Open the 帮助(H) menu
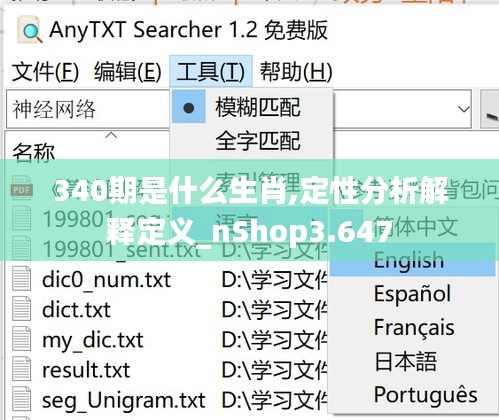499x420 pixels. point(296,72)
